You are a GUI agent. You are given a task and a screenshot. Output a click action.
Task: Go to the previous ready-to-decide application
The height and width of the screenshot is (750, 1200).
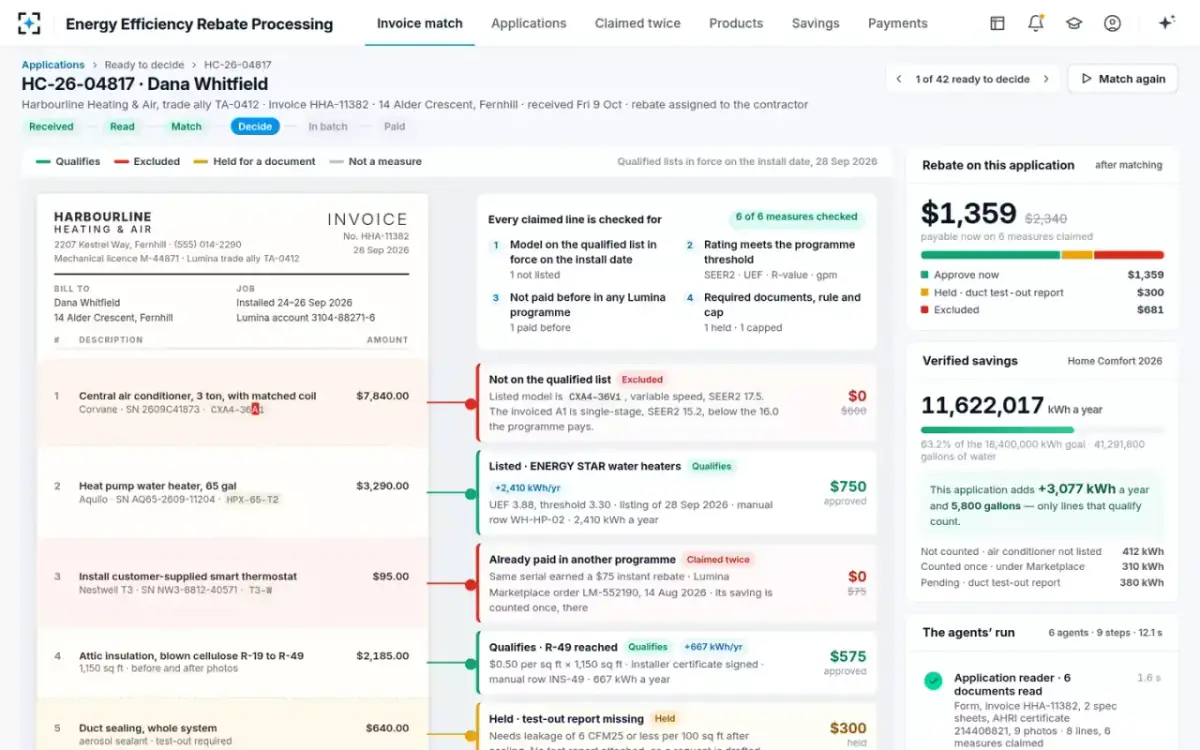[899, 79]
